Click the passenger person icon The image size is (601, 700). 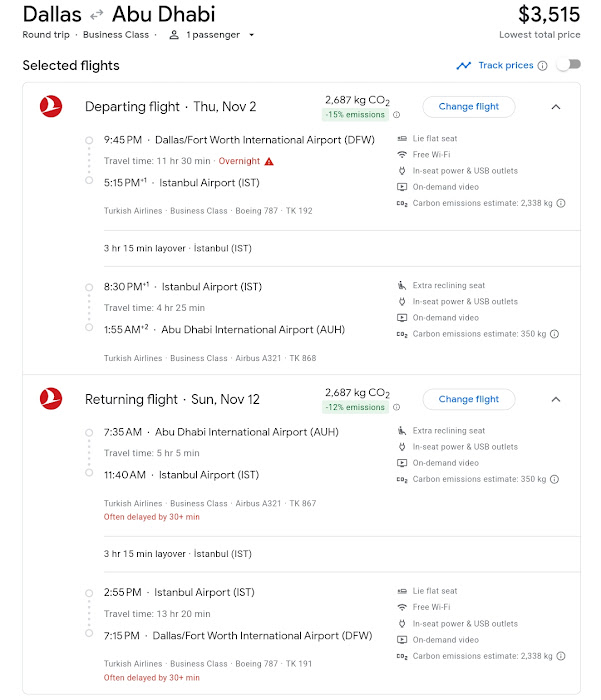174,35
